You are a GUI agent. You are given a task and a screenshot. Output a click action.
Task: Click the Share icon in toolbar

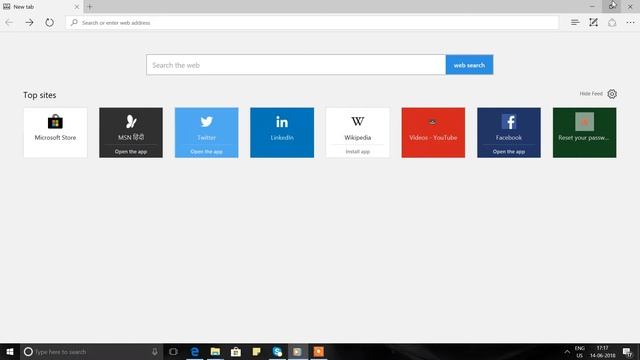(x=612, y=22)
